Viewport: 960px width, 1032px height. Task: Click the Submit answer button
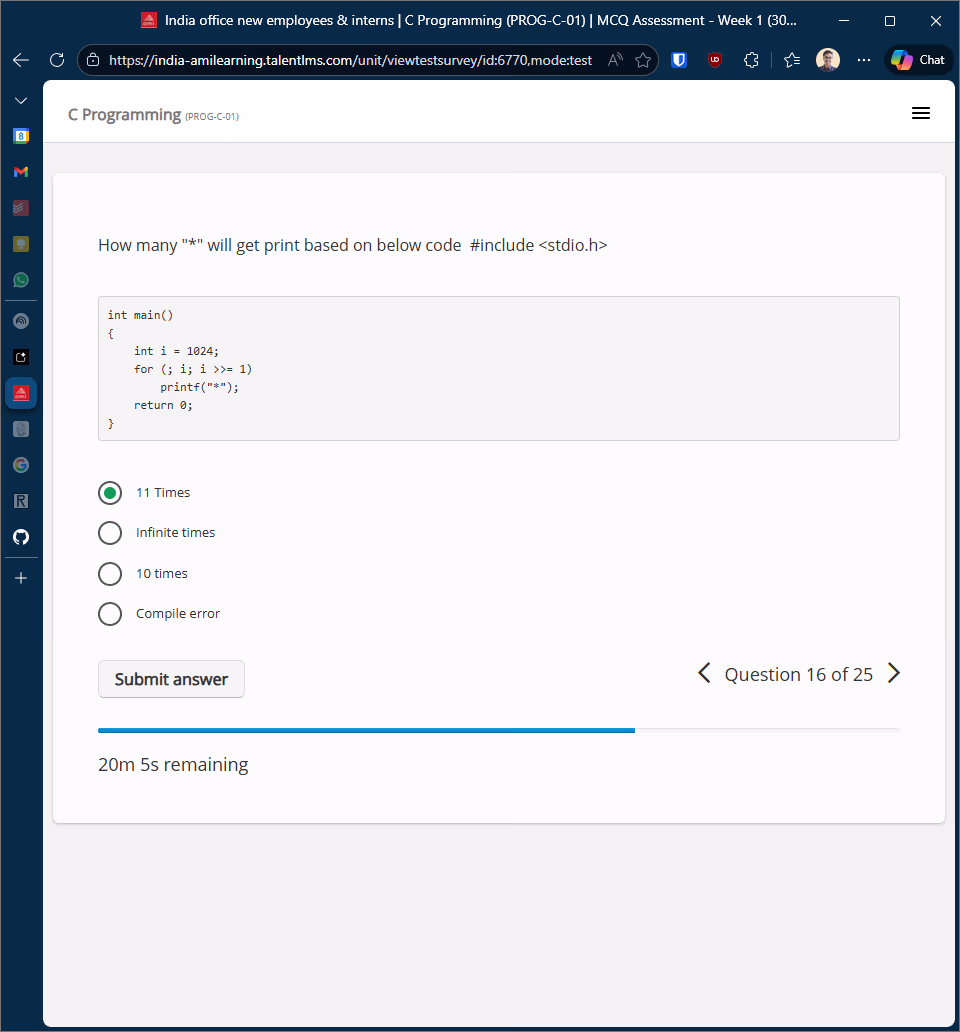click(171, 679)
